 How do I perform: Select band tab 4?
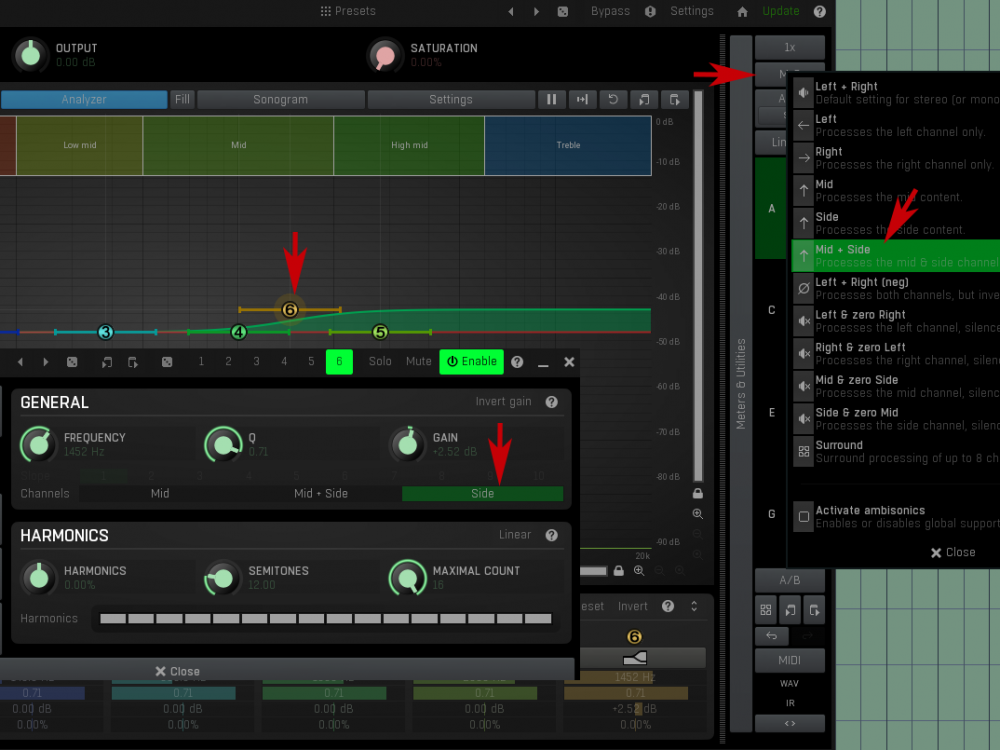284,362
